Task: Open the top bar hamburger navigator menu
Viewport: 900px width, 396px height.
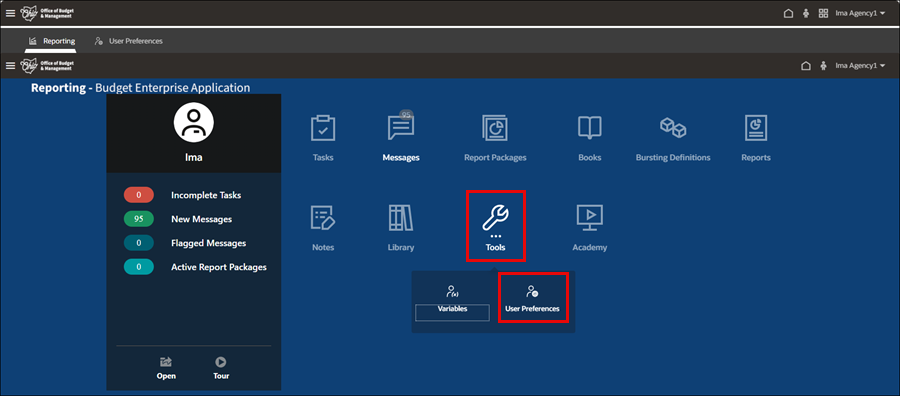Action: click(x=10, y=13)
